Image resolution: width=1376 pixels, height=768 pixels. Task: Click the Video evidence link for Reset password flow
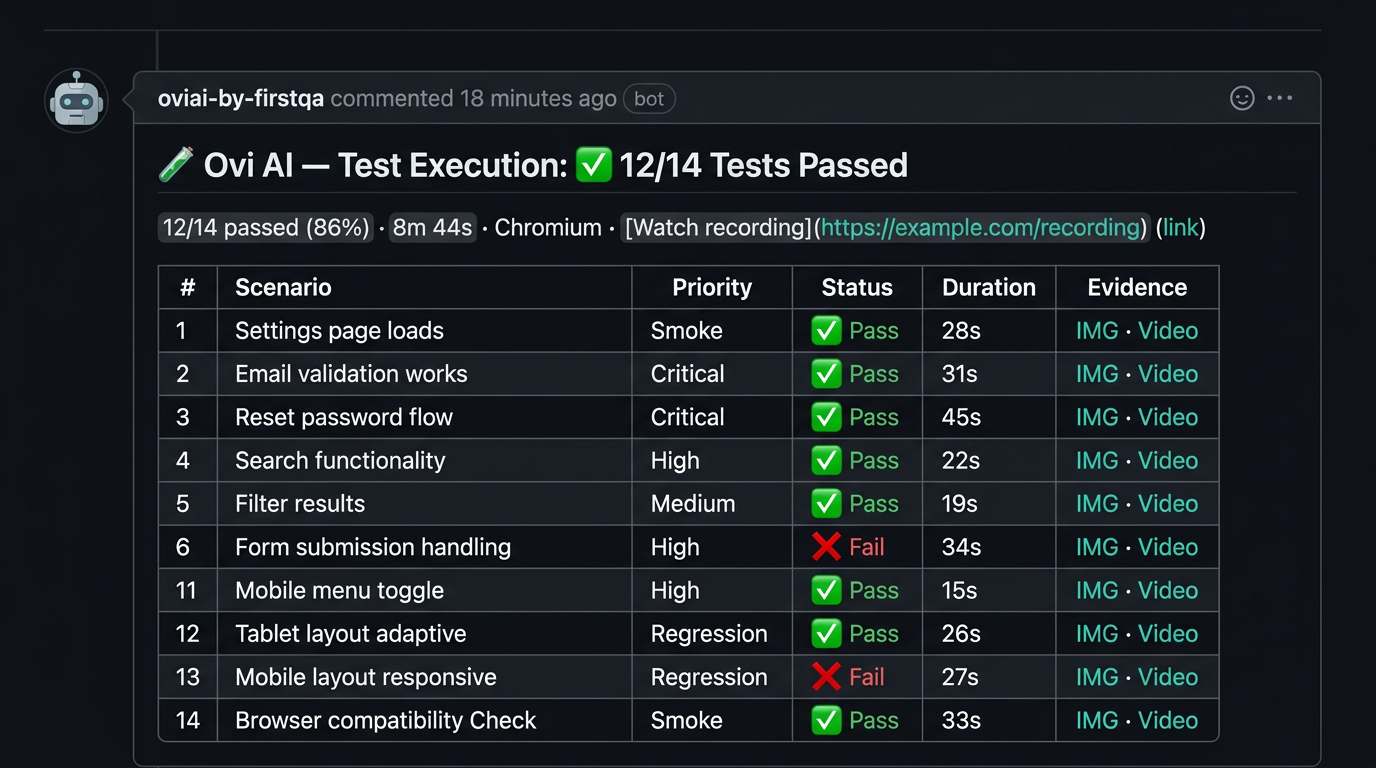pyautogui.click(x=1168, y=417)
